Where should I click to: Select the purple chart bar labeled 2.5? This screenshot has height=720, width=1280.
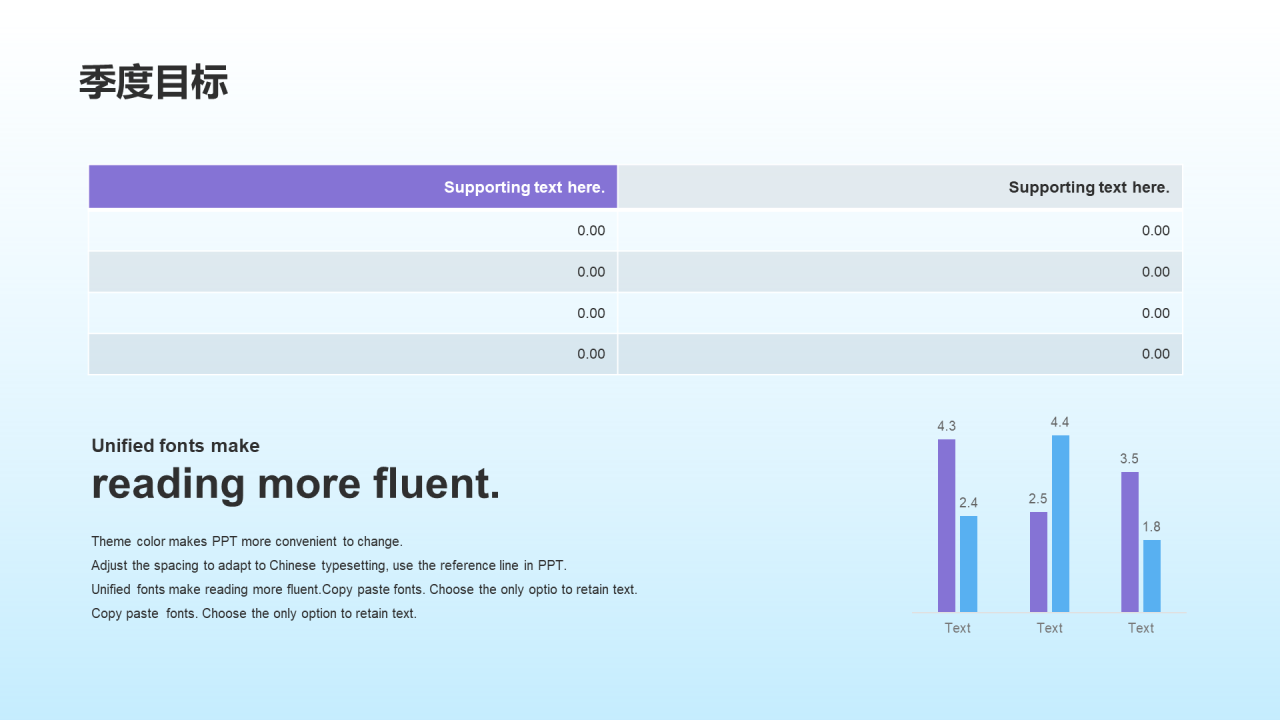pos(1038,562)
